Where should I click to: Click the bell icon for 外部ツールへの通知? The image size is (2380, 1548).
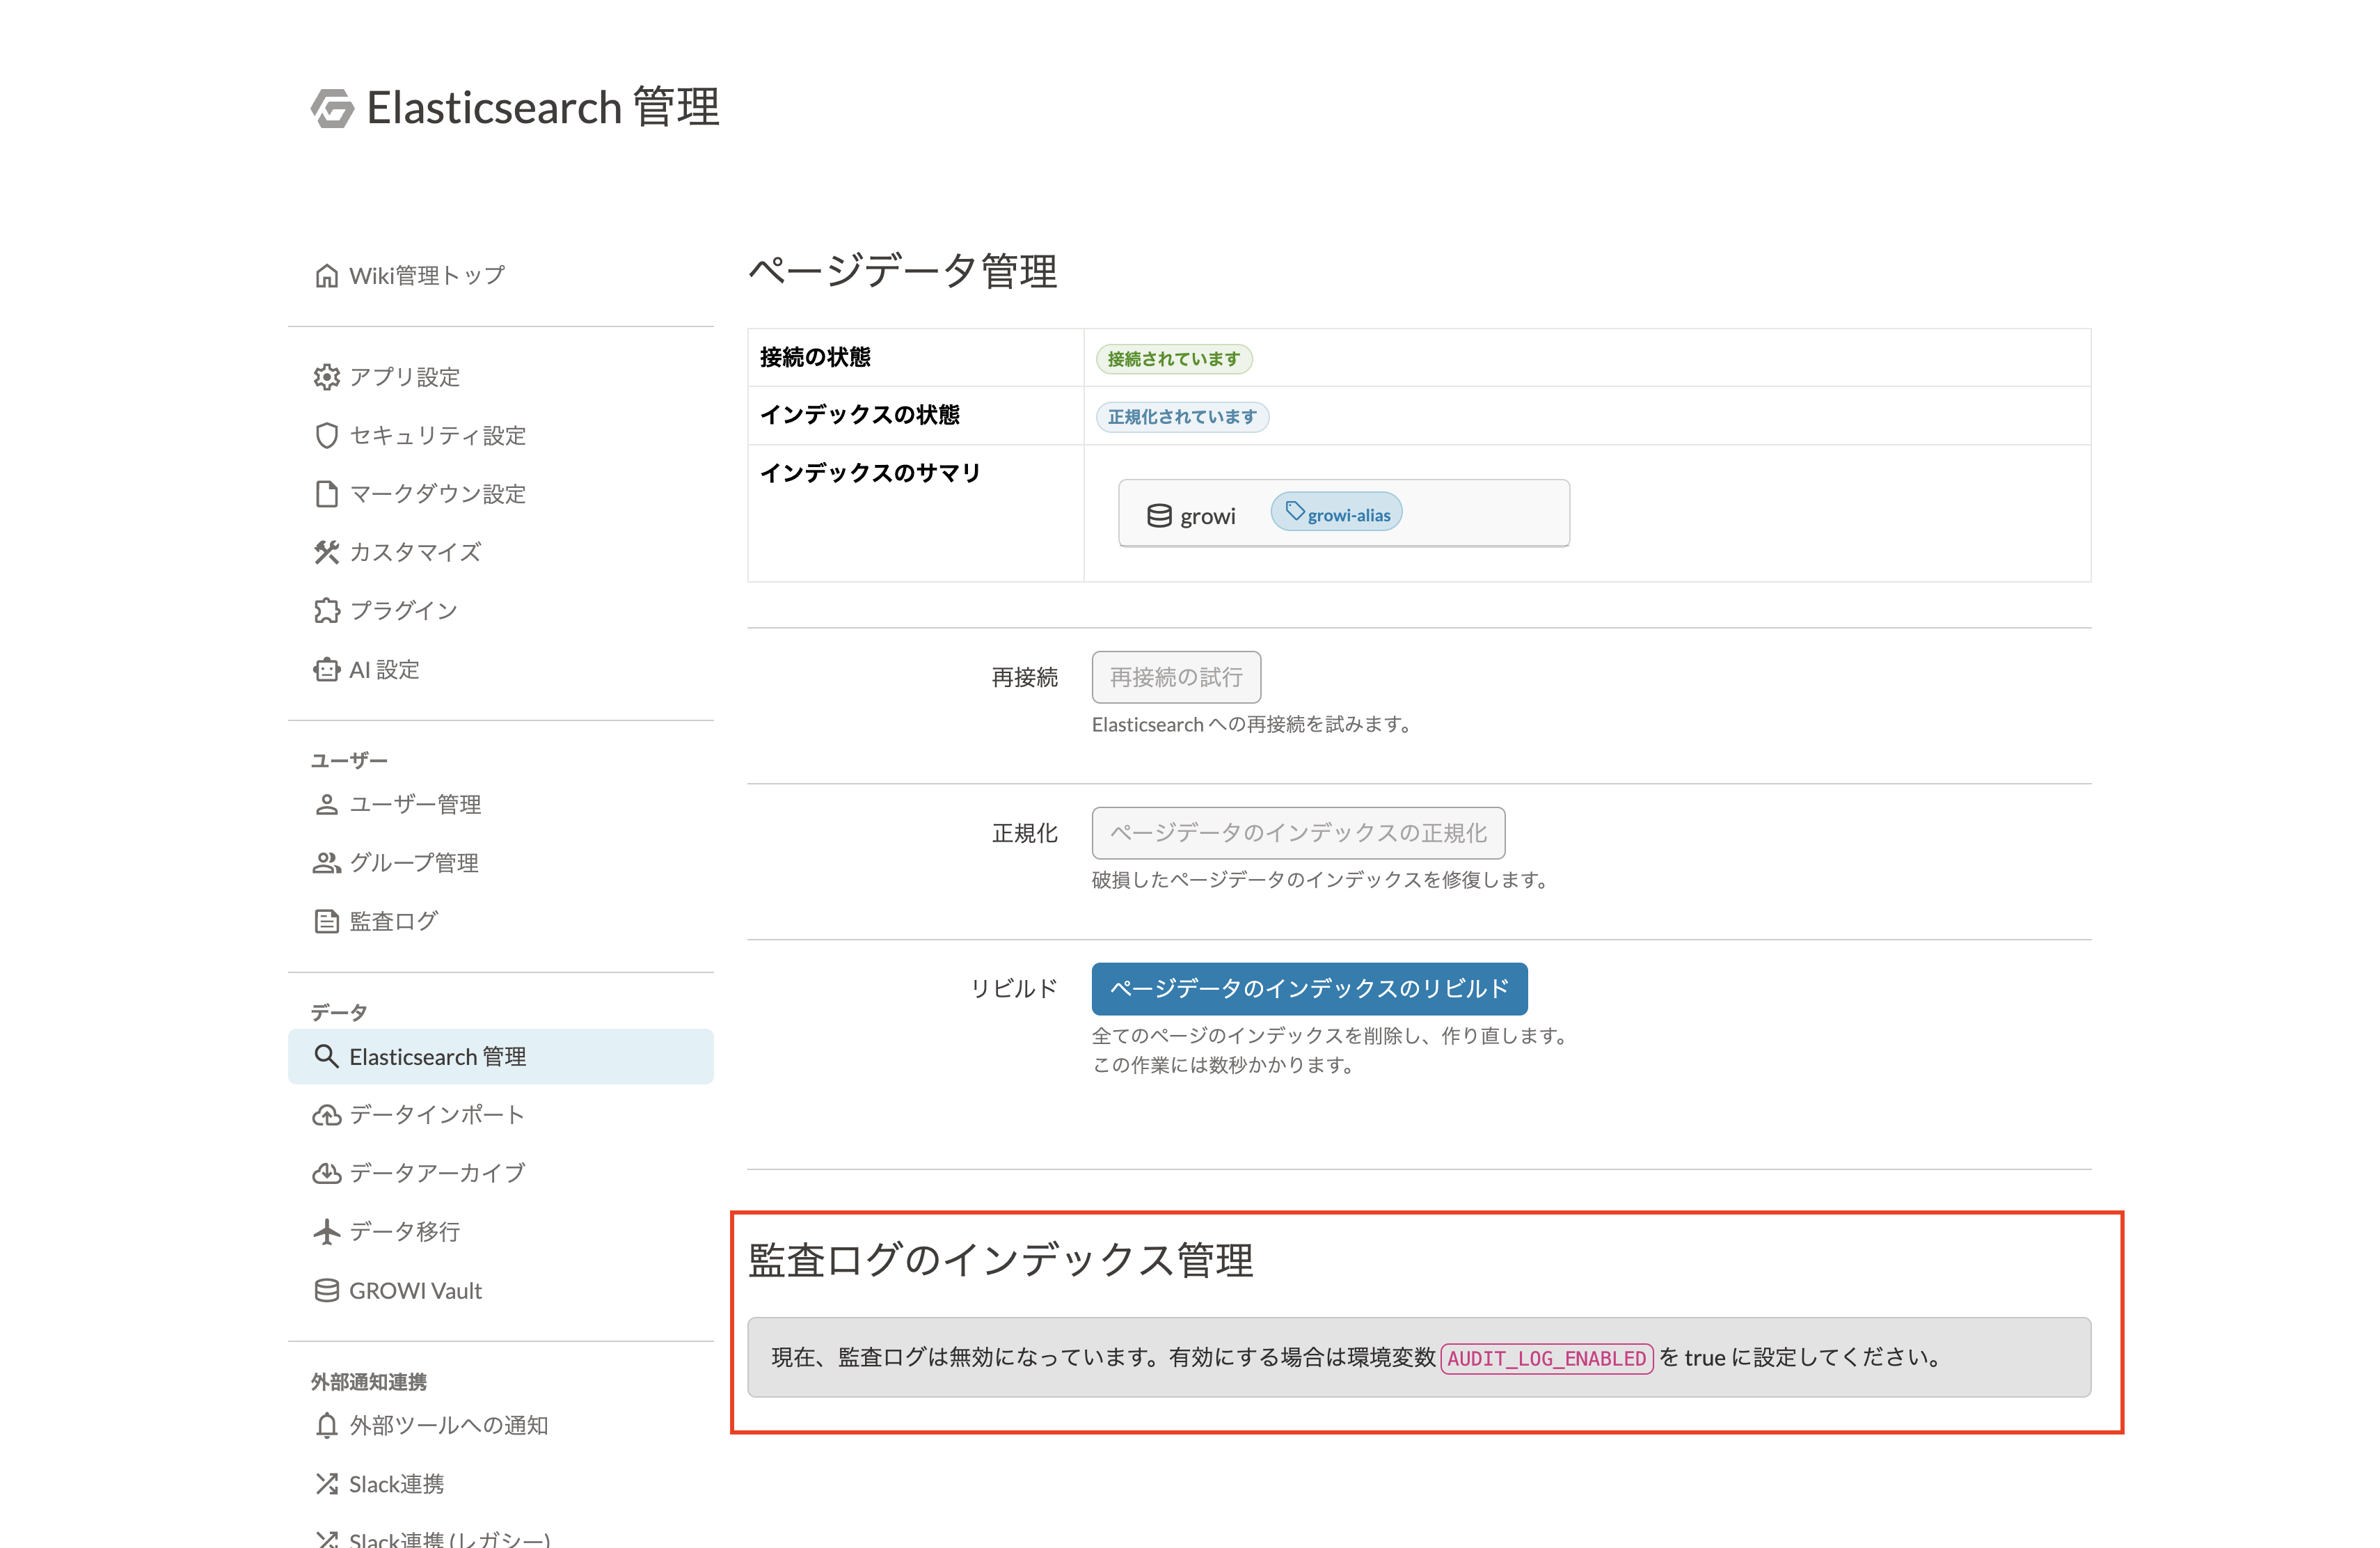pos(326,1425)
